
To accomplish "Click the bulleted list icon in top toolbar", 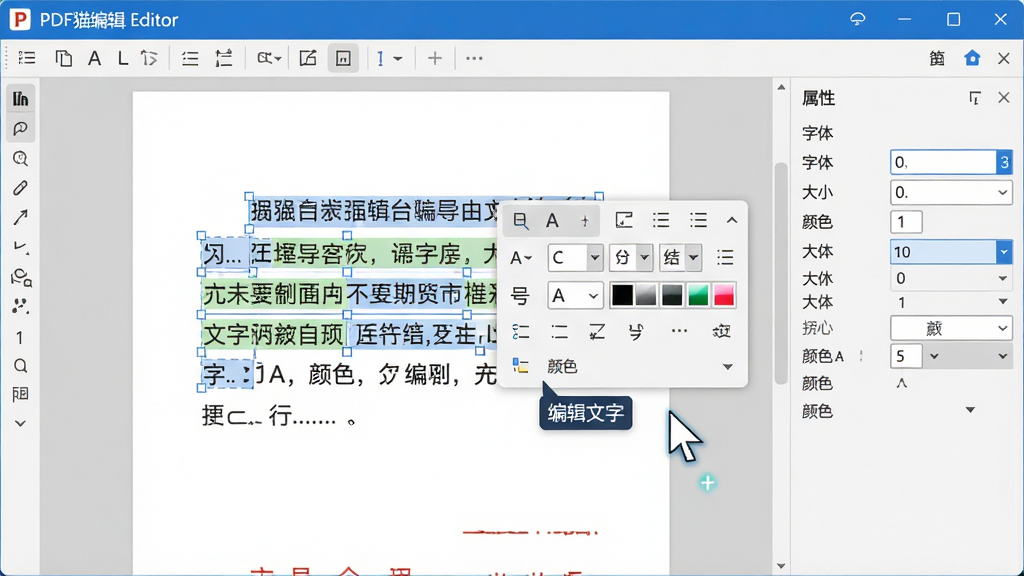I will coord(190,59).
